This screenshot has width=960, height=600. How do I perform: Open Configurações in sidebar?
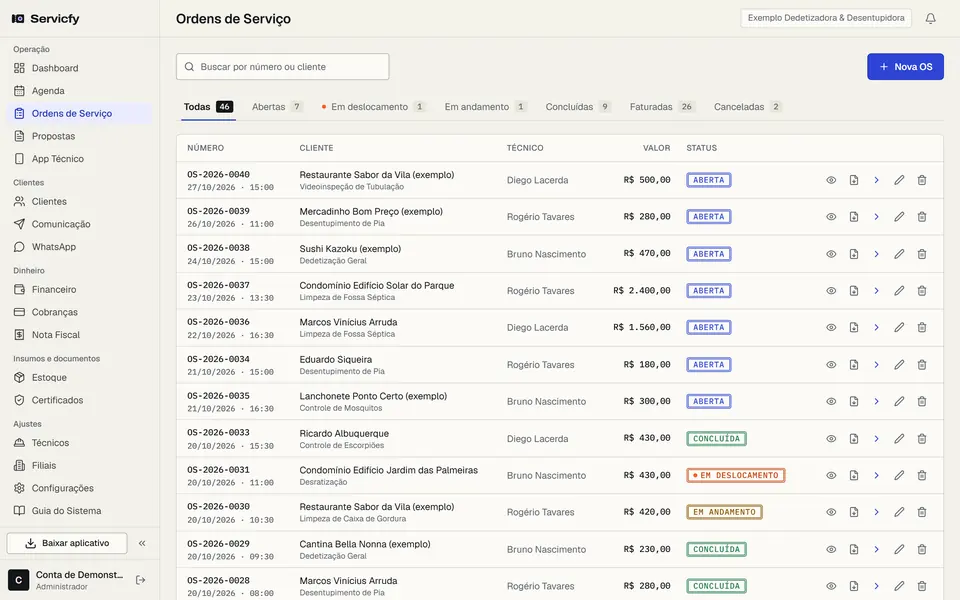click(x=80, y=488)
